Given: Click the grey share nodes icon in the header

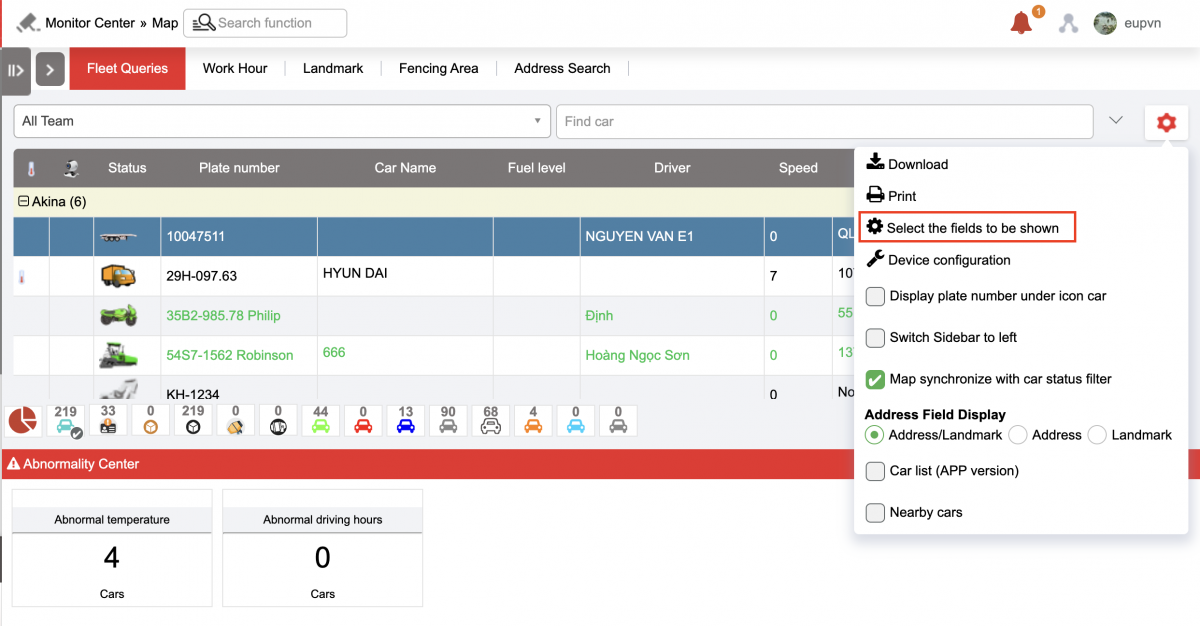Looking at the screenshot, I should [1069, 23].
